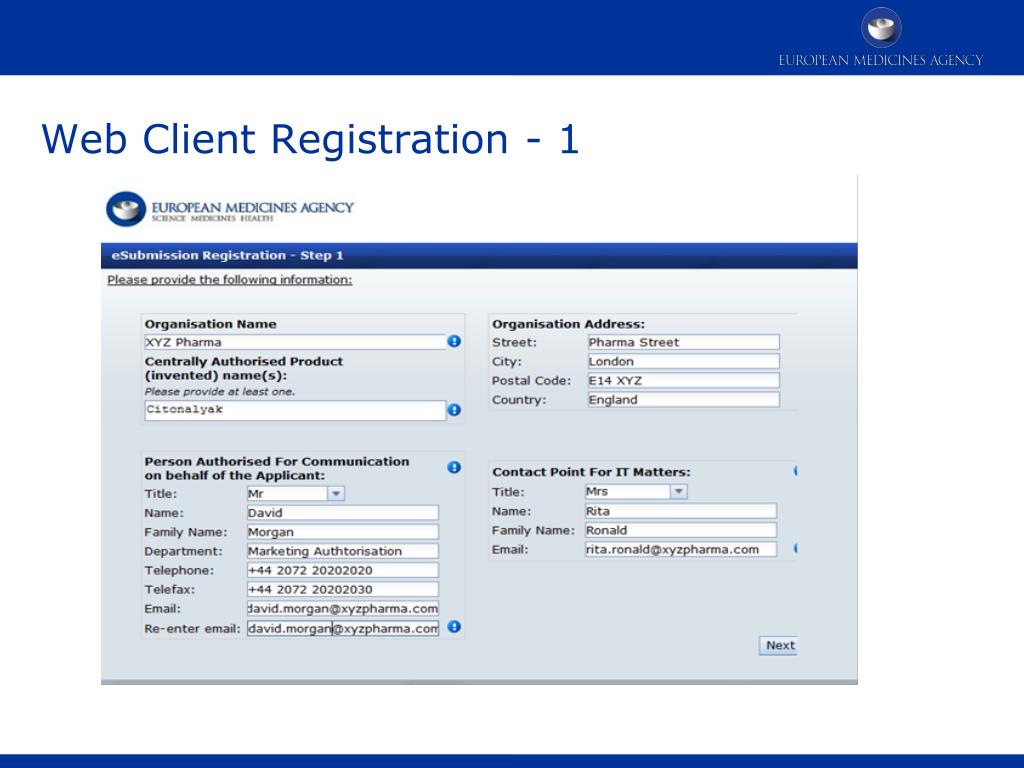The width and height of the screenshot is (1024, 768).
Task: Click the Postal Code field E14 XYZ
Action: coord(683,381)
